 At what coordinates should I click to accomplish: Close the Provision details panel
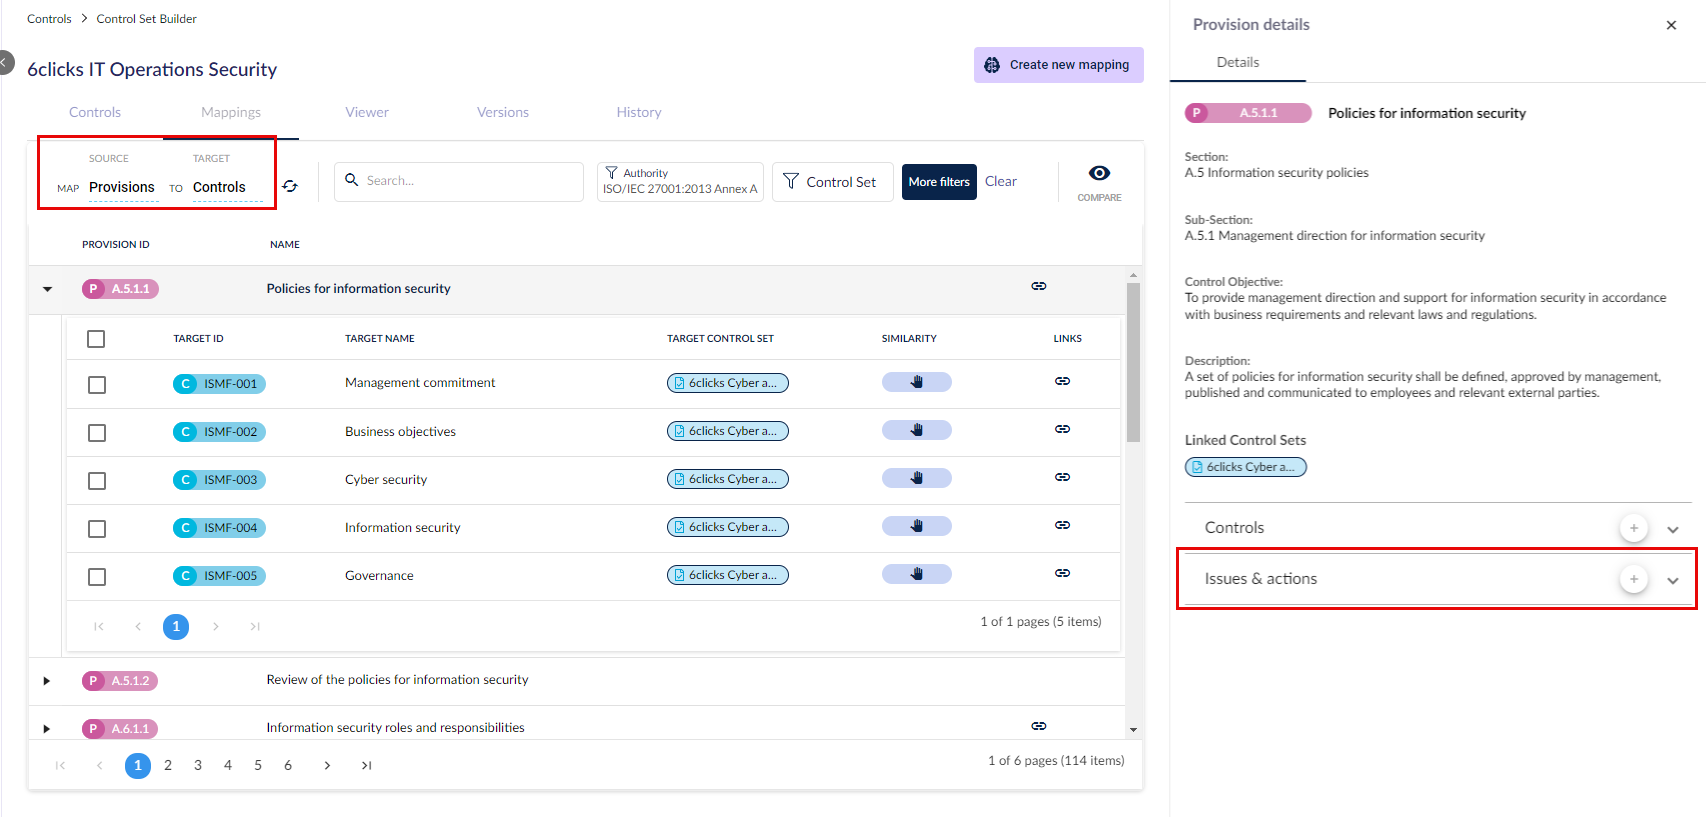[1671, 25]
